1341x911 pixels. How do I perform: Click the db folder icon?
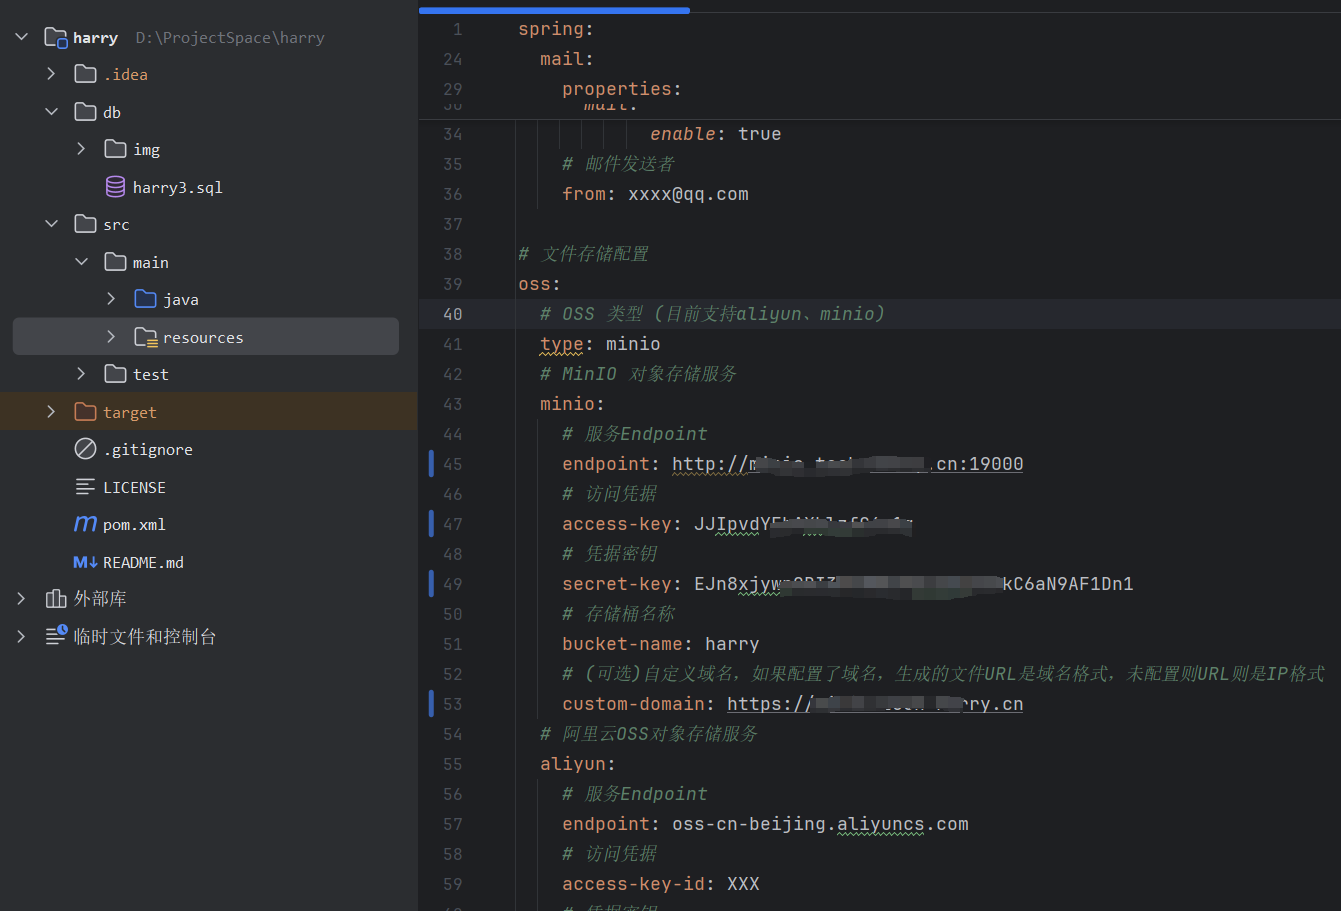86,112
